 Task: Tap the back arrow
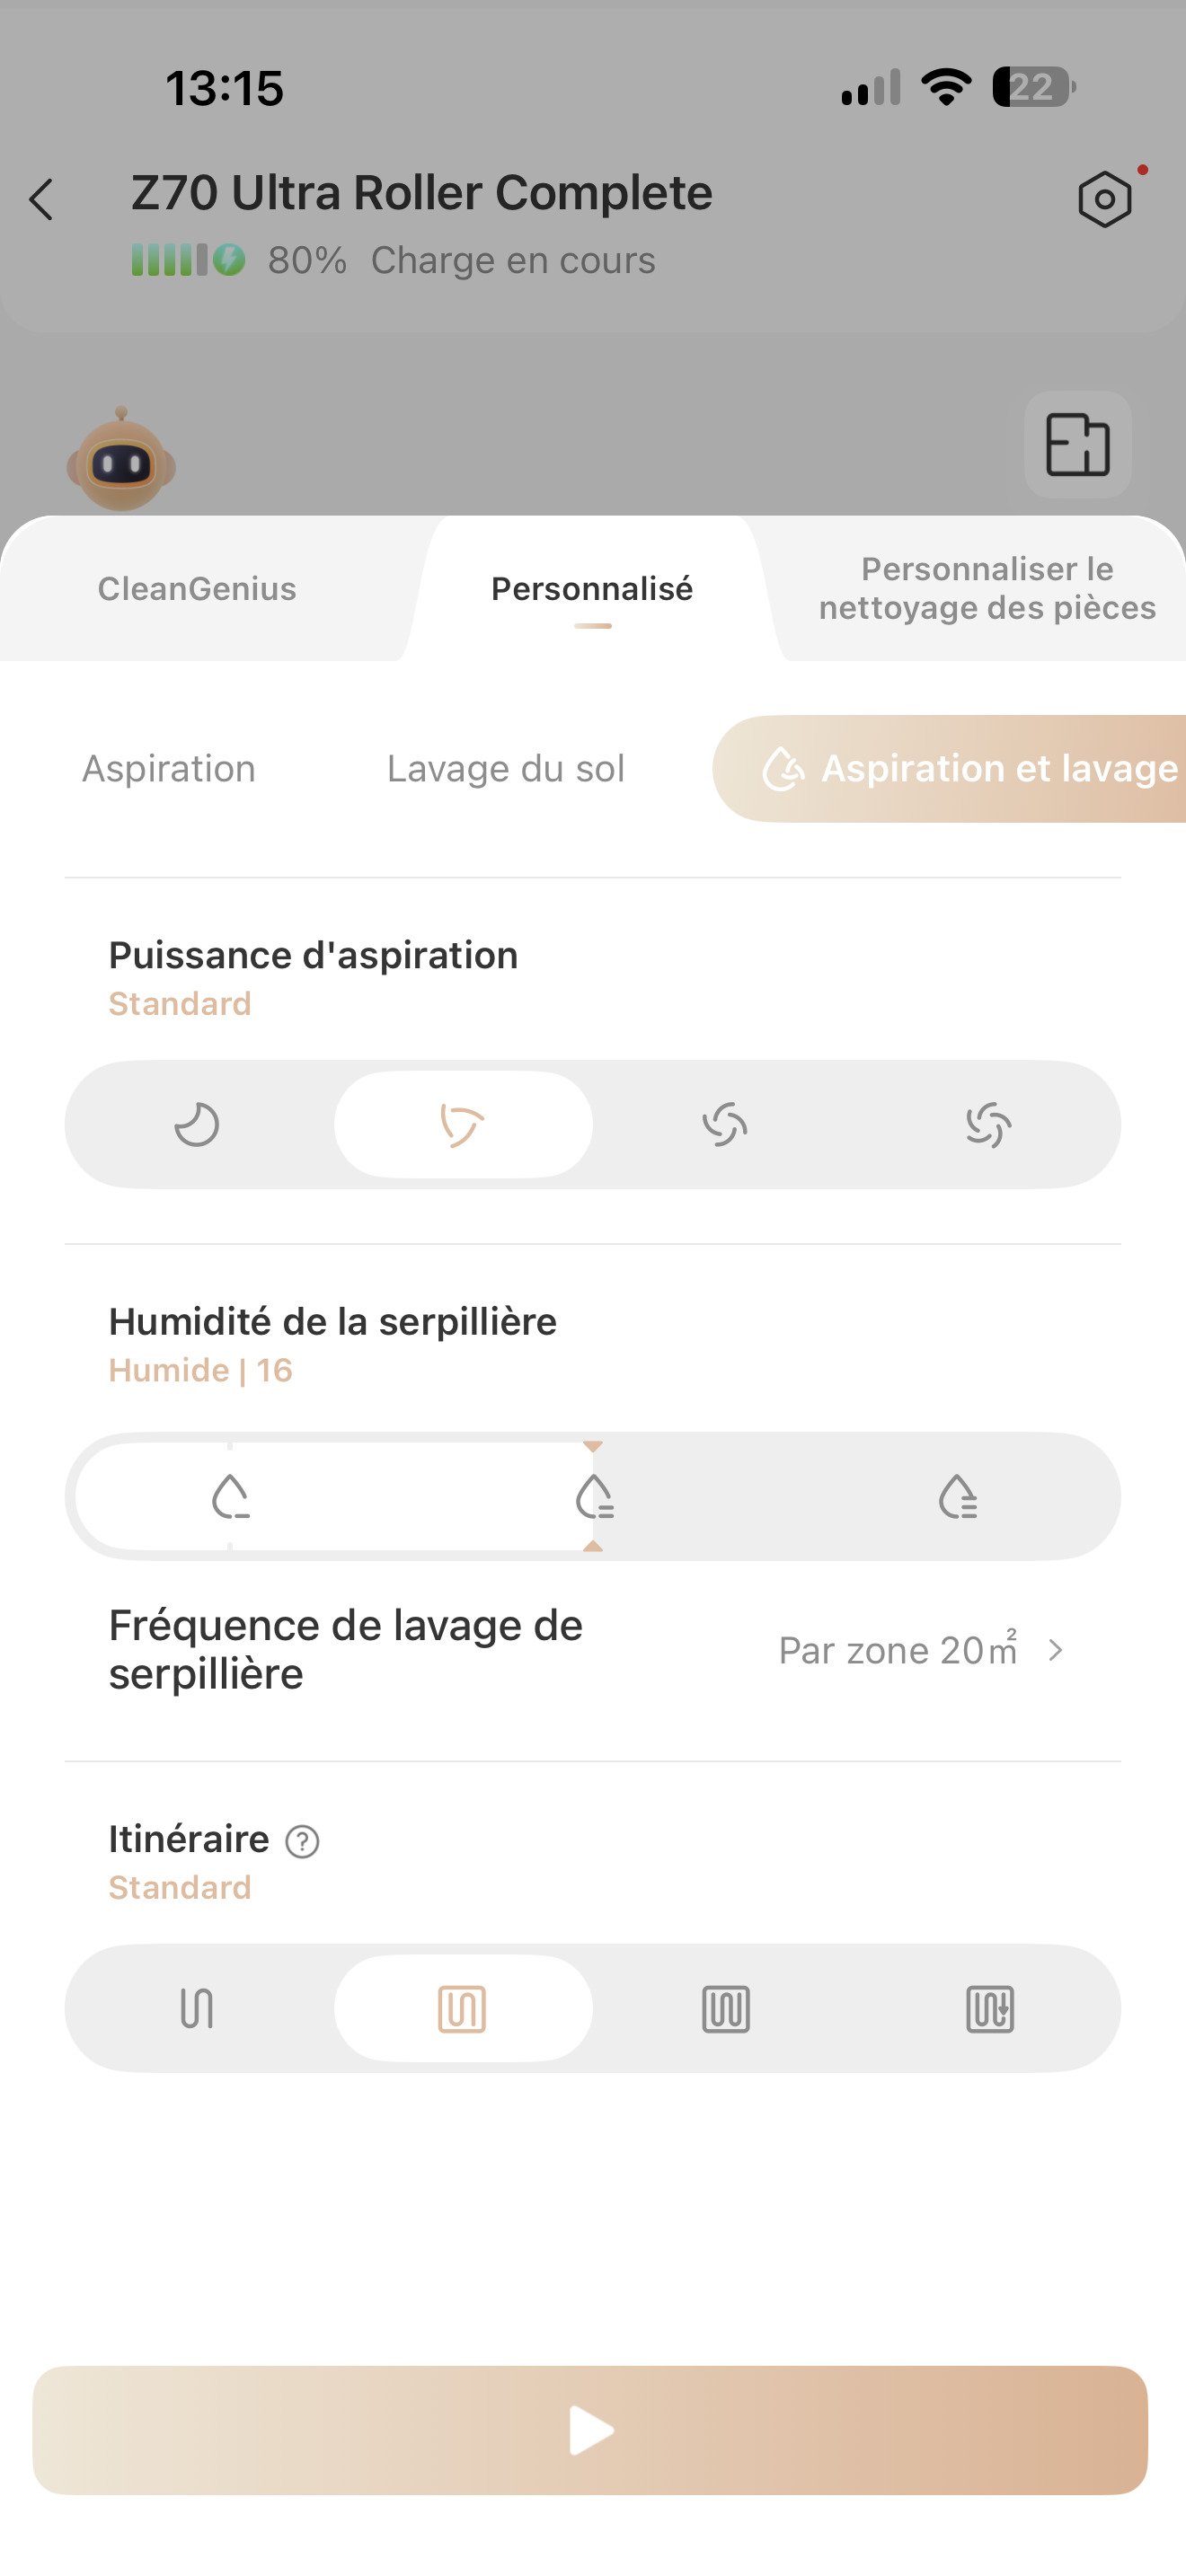point(41,199)
